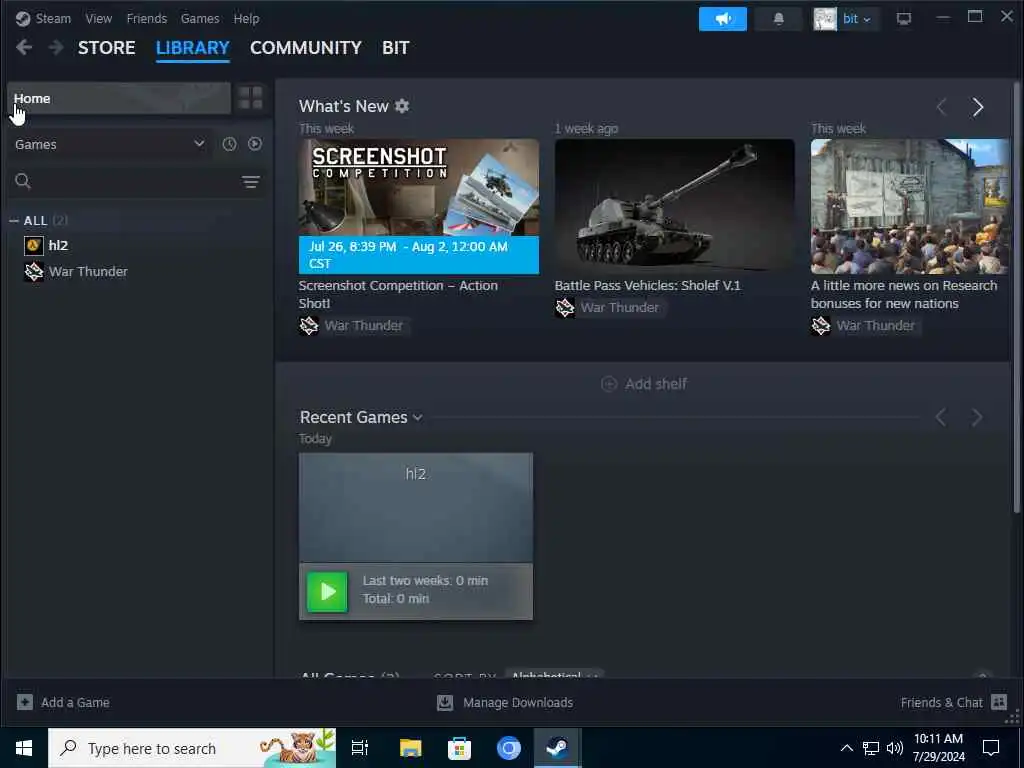Image resolution: width=1024 pixels, height=768 pixels.
Task: Show previous What's New items
Action: 941,107
